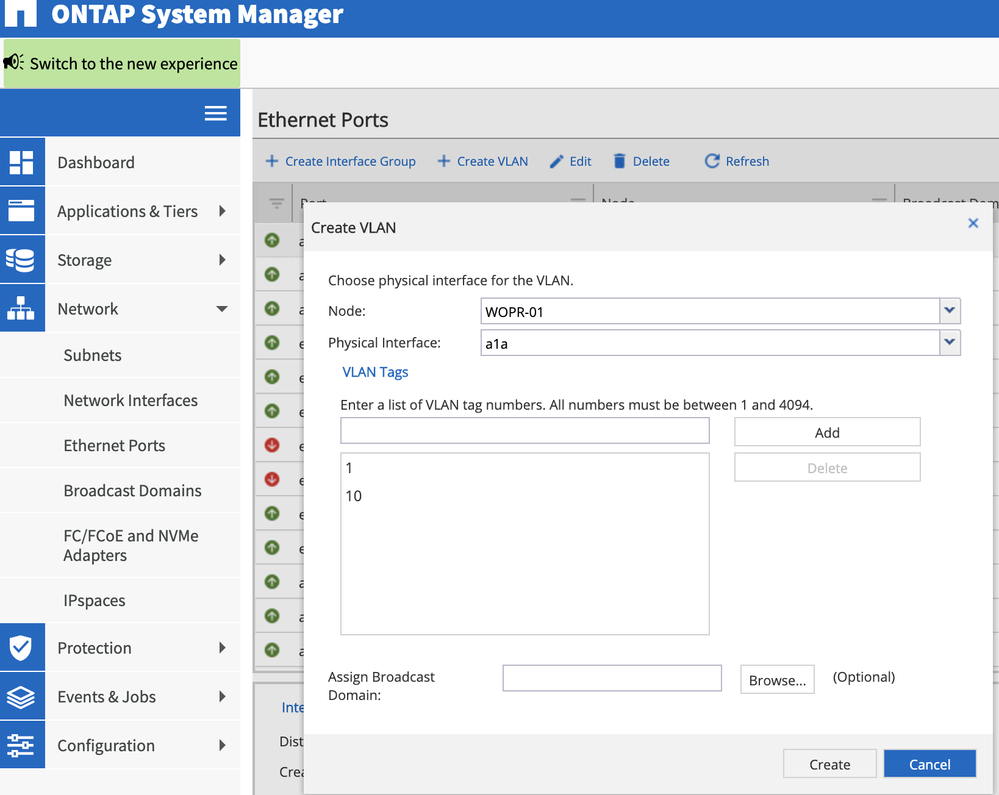
Task: Click Create button in dialog
Action: (x=829, y=764)
